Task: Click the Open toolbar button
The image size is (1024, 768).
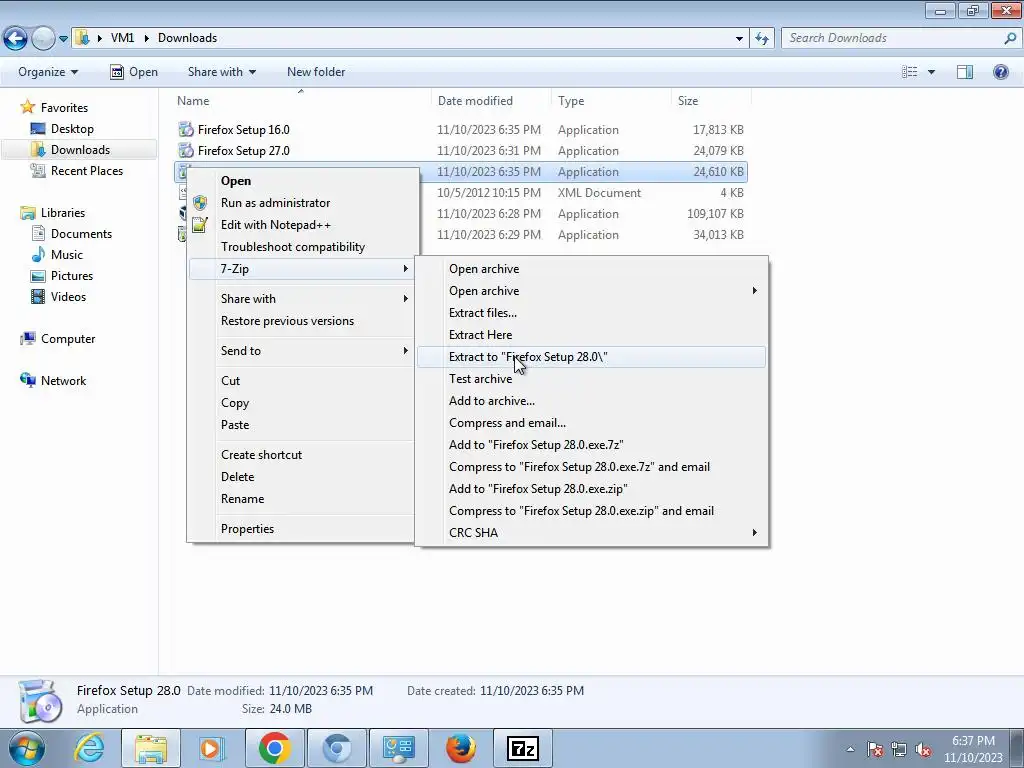Action: click(x=134, y=72)
